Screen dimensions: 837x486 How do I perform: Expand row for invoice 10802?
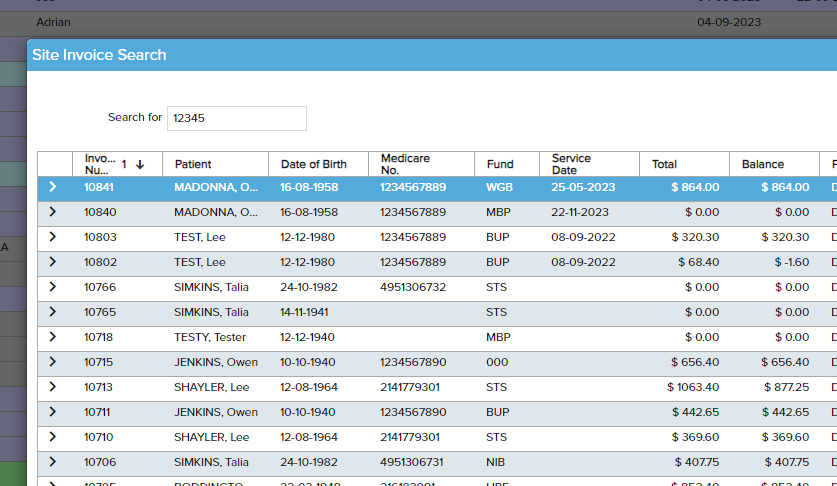coord(52,262)
